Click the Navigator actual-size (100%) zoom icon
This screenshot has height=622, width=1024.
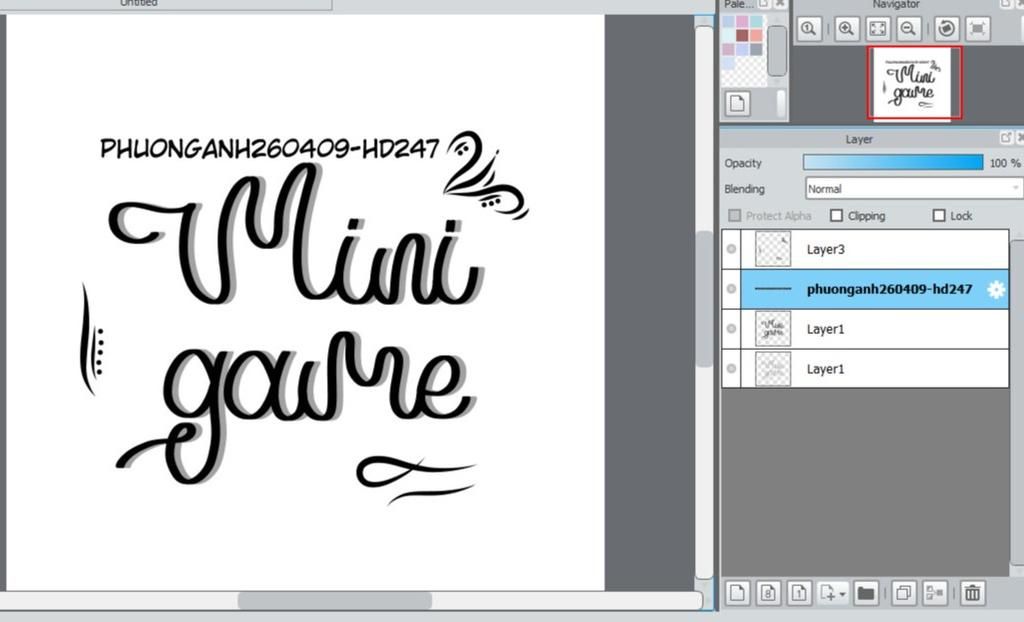808,29
